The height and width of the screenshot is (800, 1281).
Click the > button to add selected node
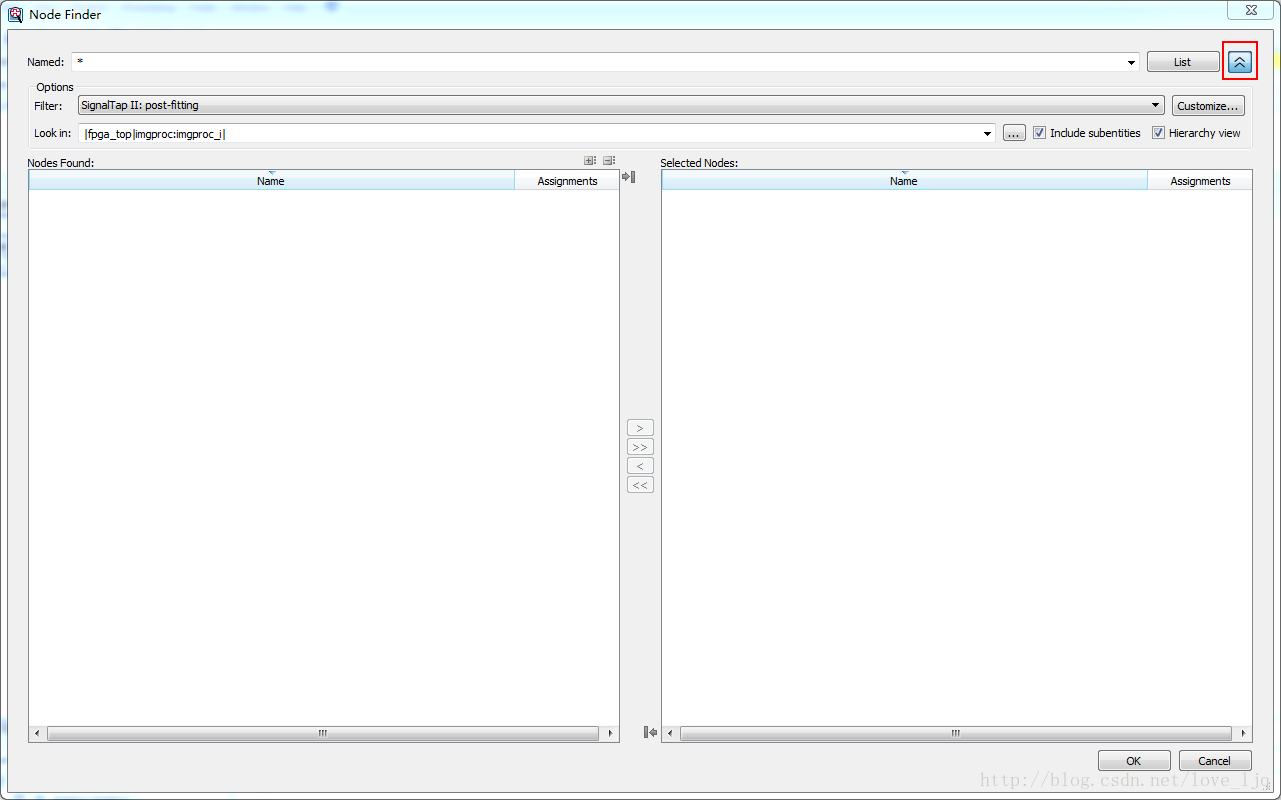pos(640,428)
